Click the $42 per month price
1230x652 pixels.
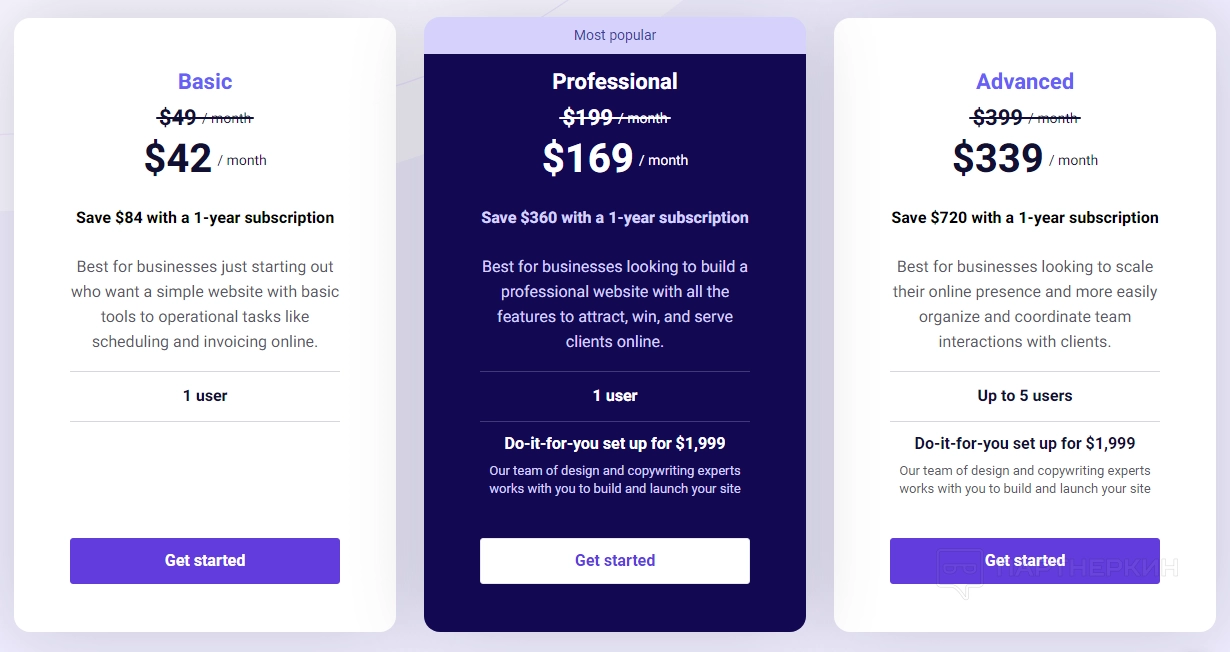(x=179, y=159)
